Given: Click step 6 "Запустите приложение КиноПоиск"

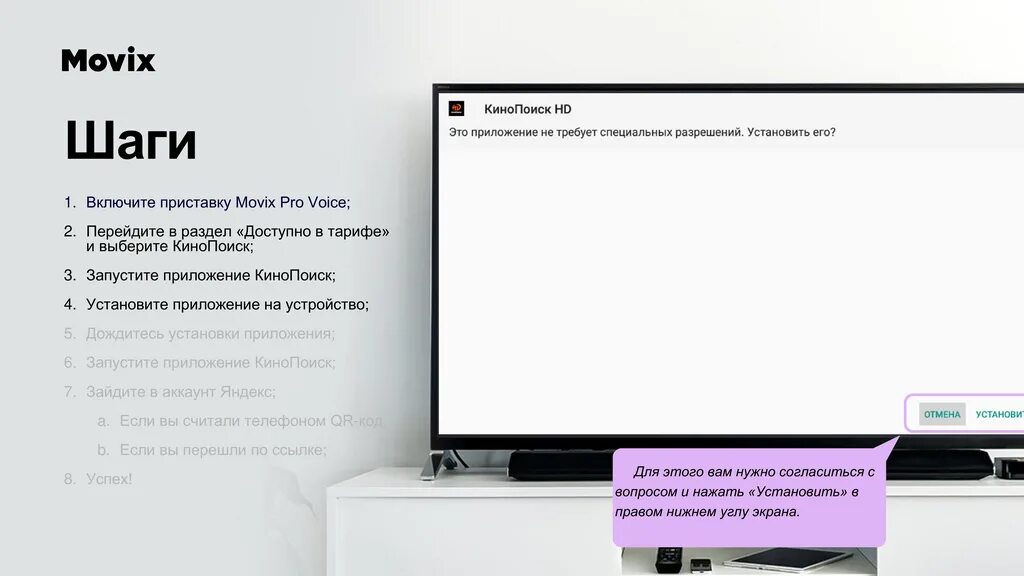Looking at the screenshot, I should pyautogui.click(x=211, y=362).
